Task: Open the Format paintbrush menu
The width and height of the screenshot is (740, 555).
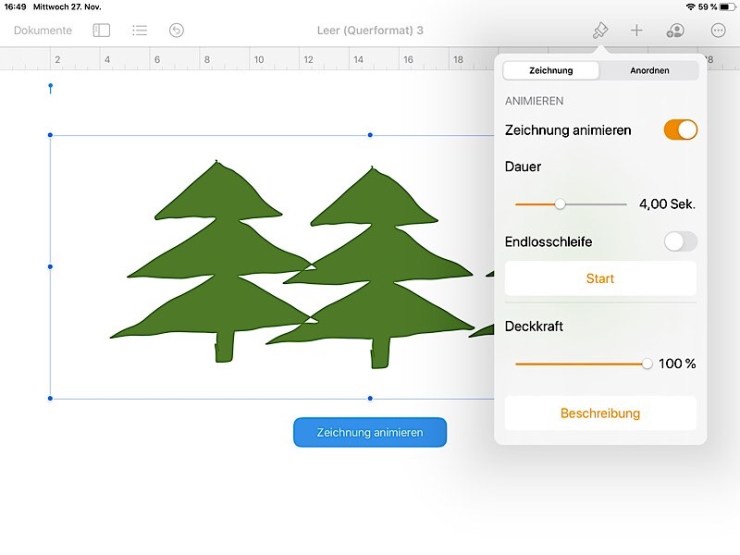Action: 600,31
